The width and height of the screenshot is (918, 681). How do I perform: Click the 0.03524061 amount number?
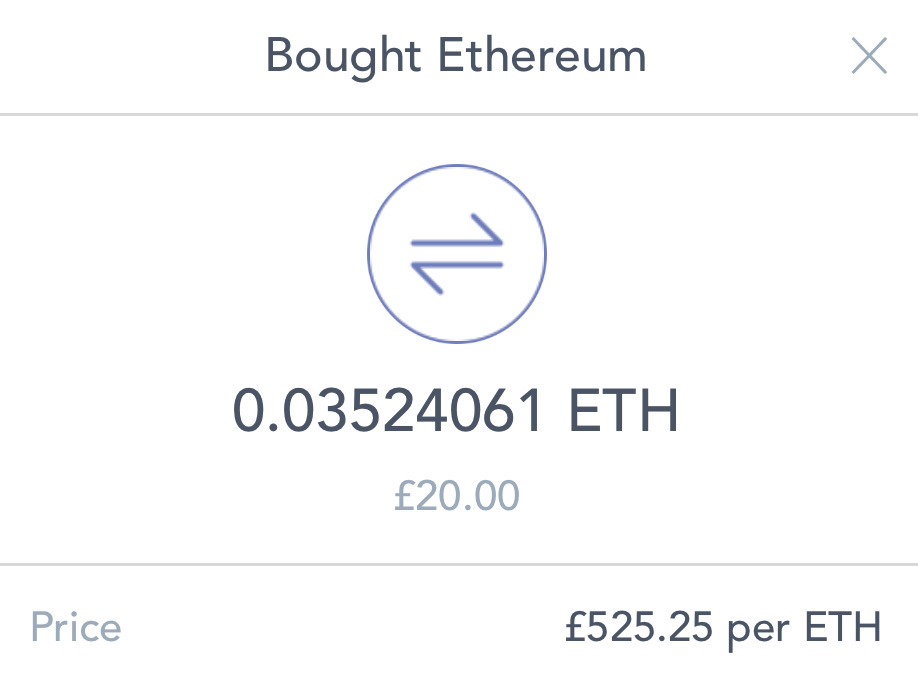click(390, 412)
